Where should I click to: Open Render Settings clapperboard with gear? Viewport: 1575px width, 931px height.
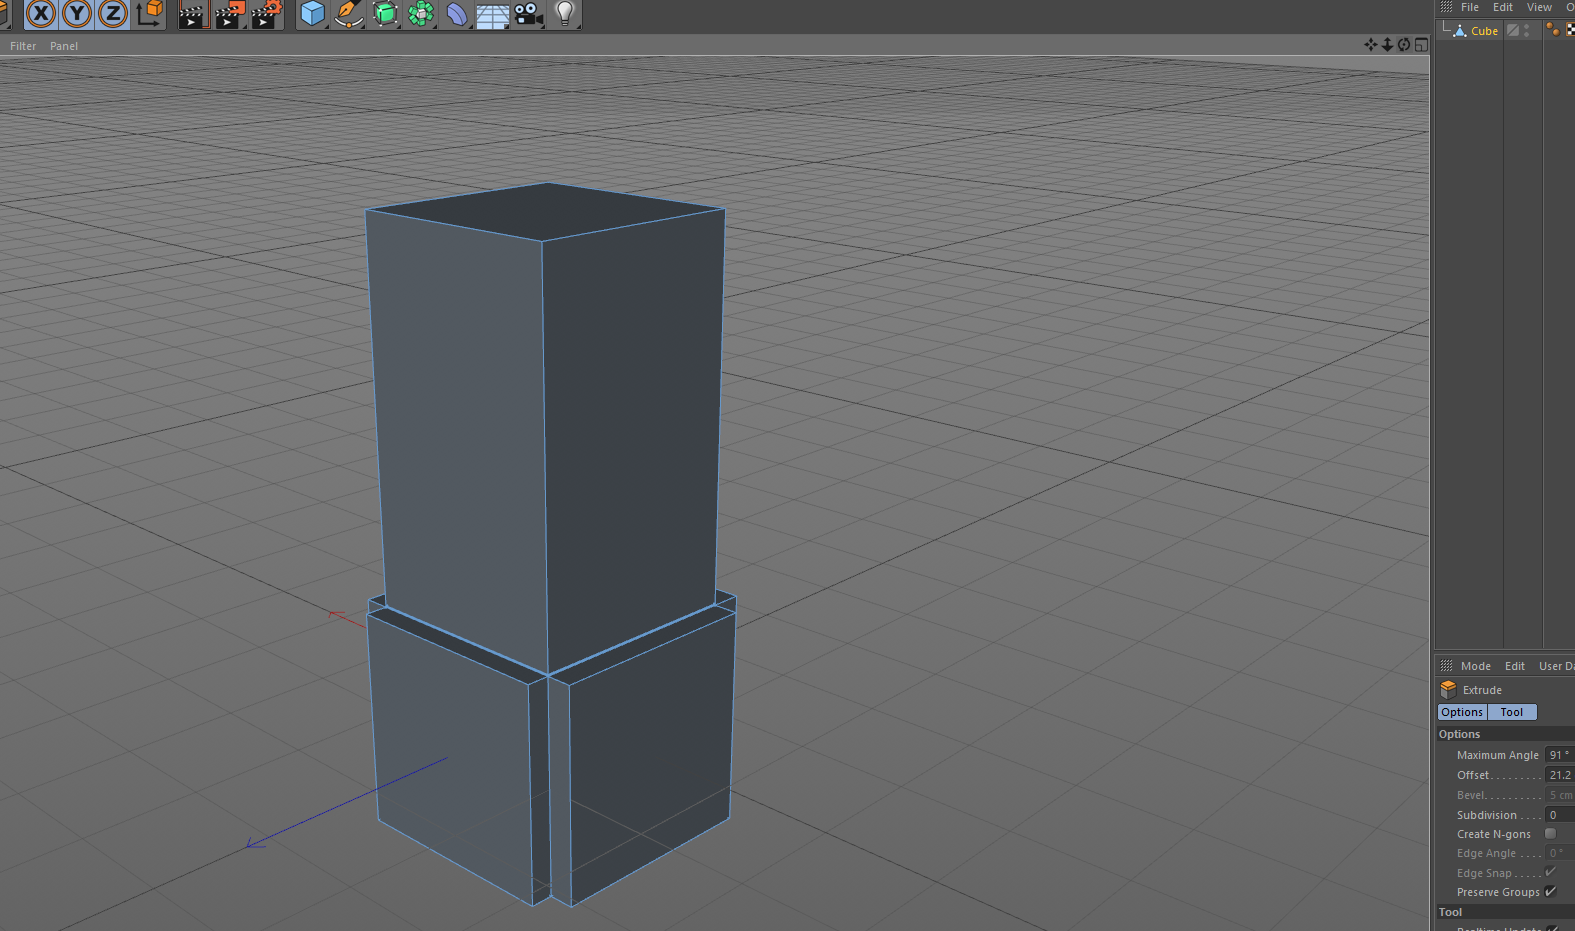(x=267, y=14)
